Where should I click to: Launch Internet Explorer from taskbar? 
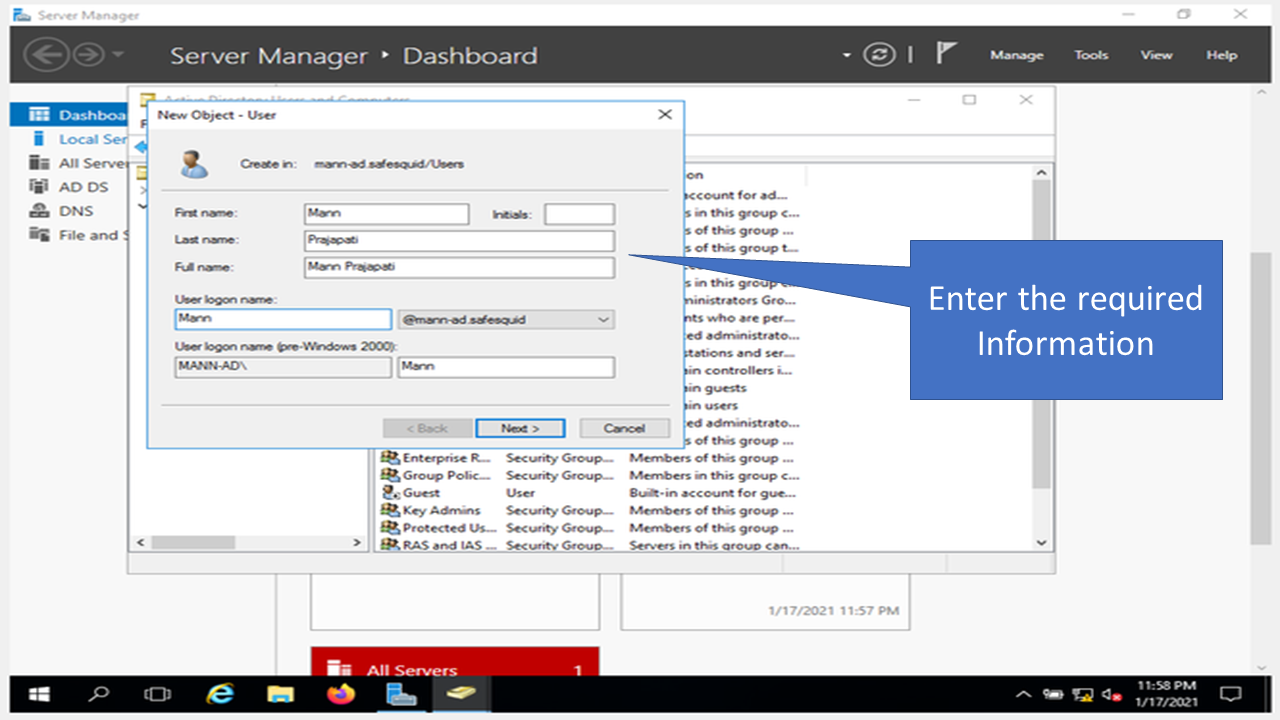click(x=219, y=694)
